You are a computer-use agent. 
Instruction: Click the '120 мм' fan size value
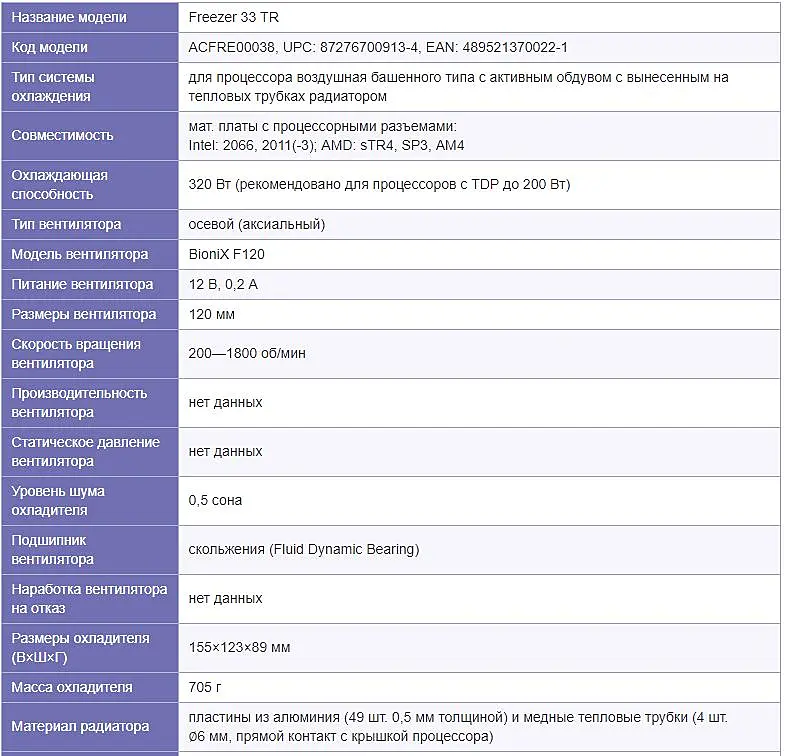pyautogui.click(x=212, y=314)
